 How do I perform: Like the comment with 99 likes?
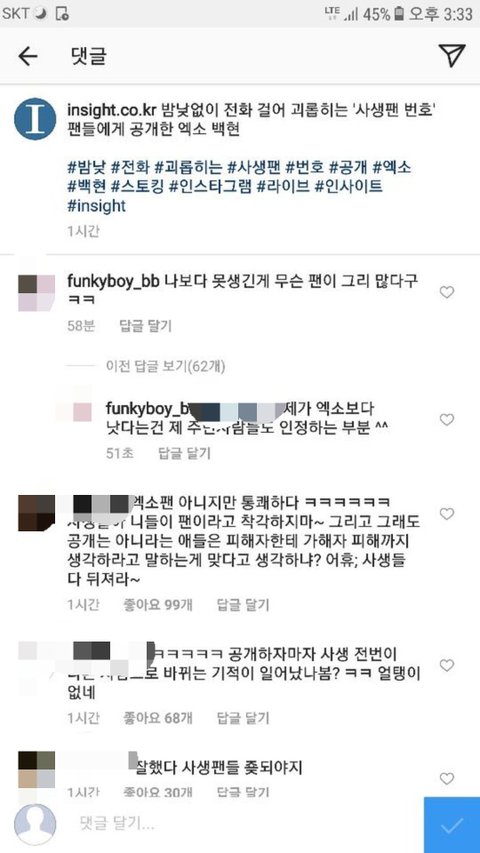click(x=447, y=514)
